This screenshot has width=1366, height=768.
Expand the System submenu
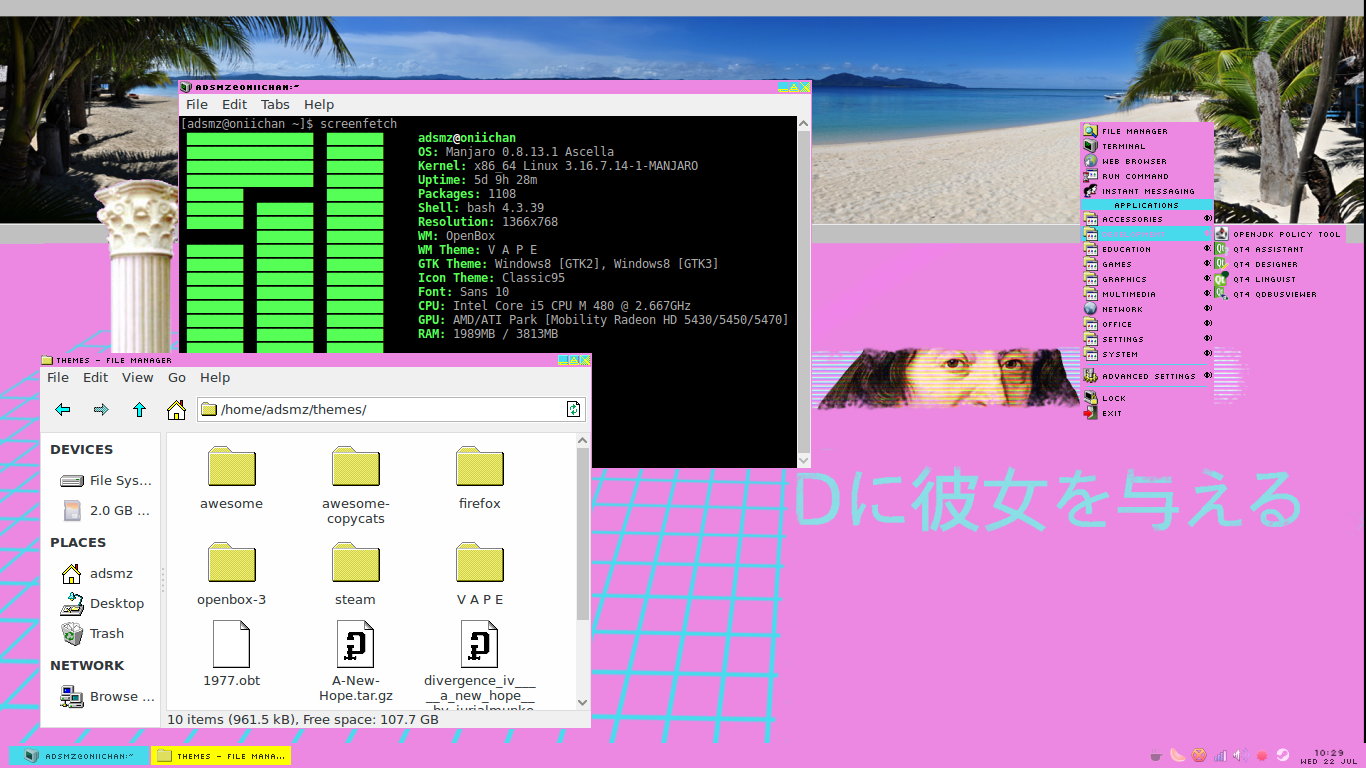1147,354
